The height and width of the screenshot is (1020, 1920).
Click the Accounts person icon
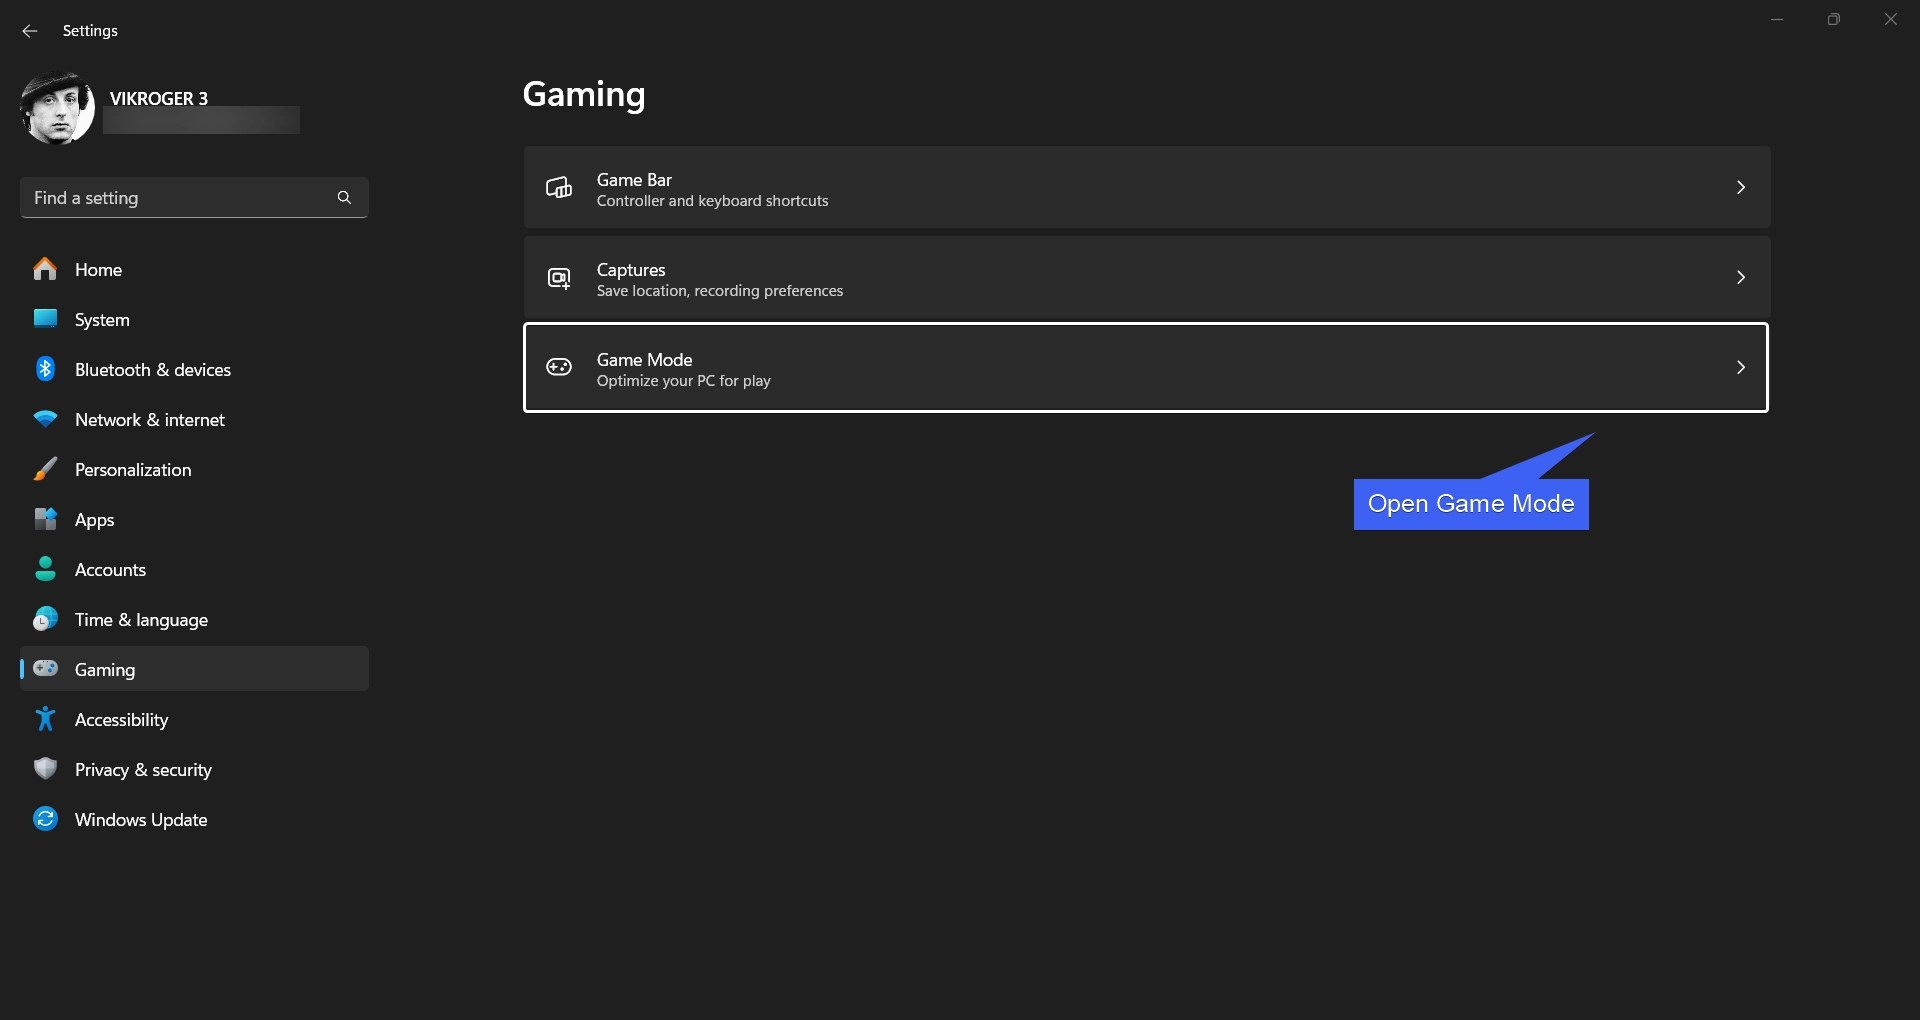coord(45,569)
